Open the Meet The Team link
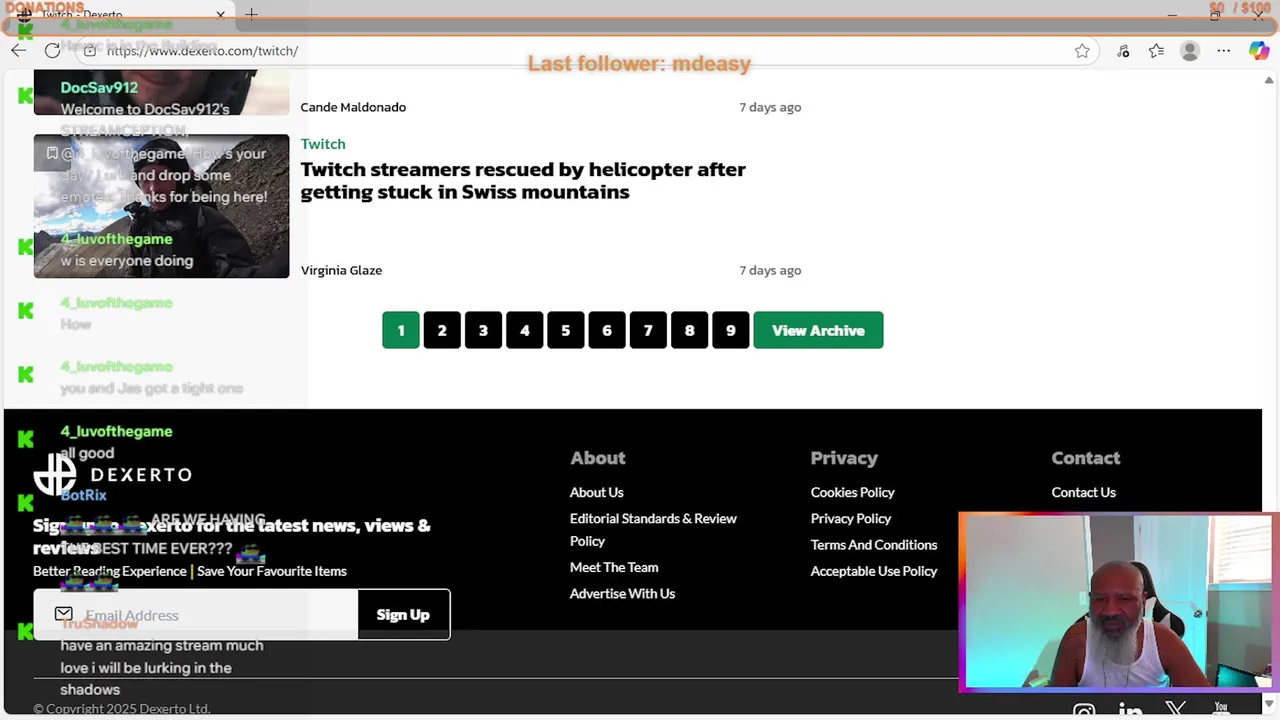This screenshot has width=1280, height=720. [x=614, y=567]
